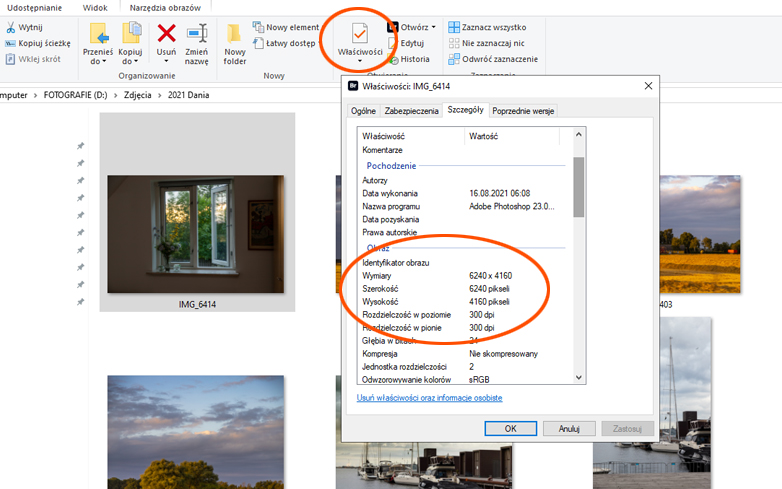The height and width of the screenshot is (489, 782).
Task: Expand the Kopiuj do dropdown
Action: click(x=130, y=61)
